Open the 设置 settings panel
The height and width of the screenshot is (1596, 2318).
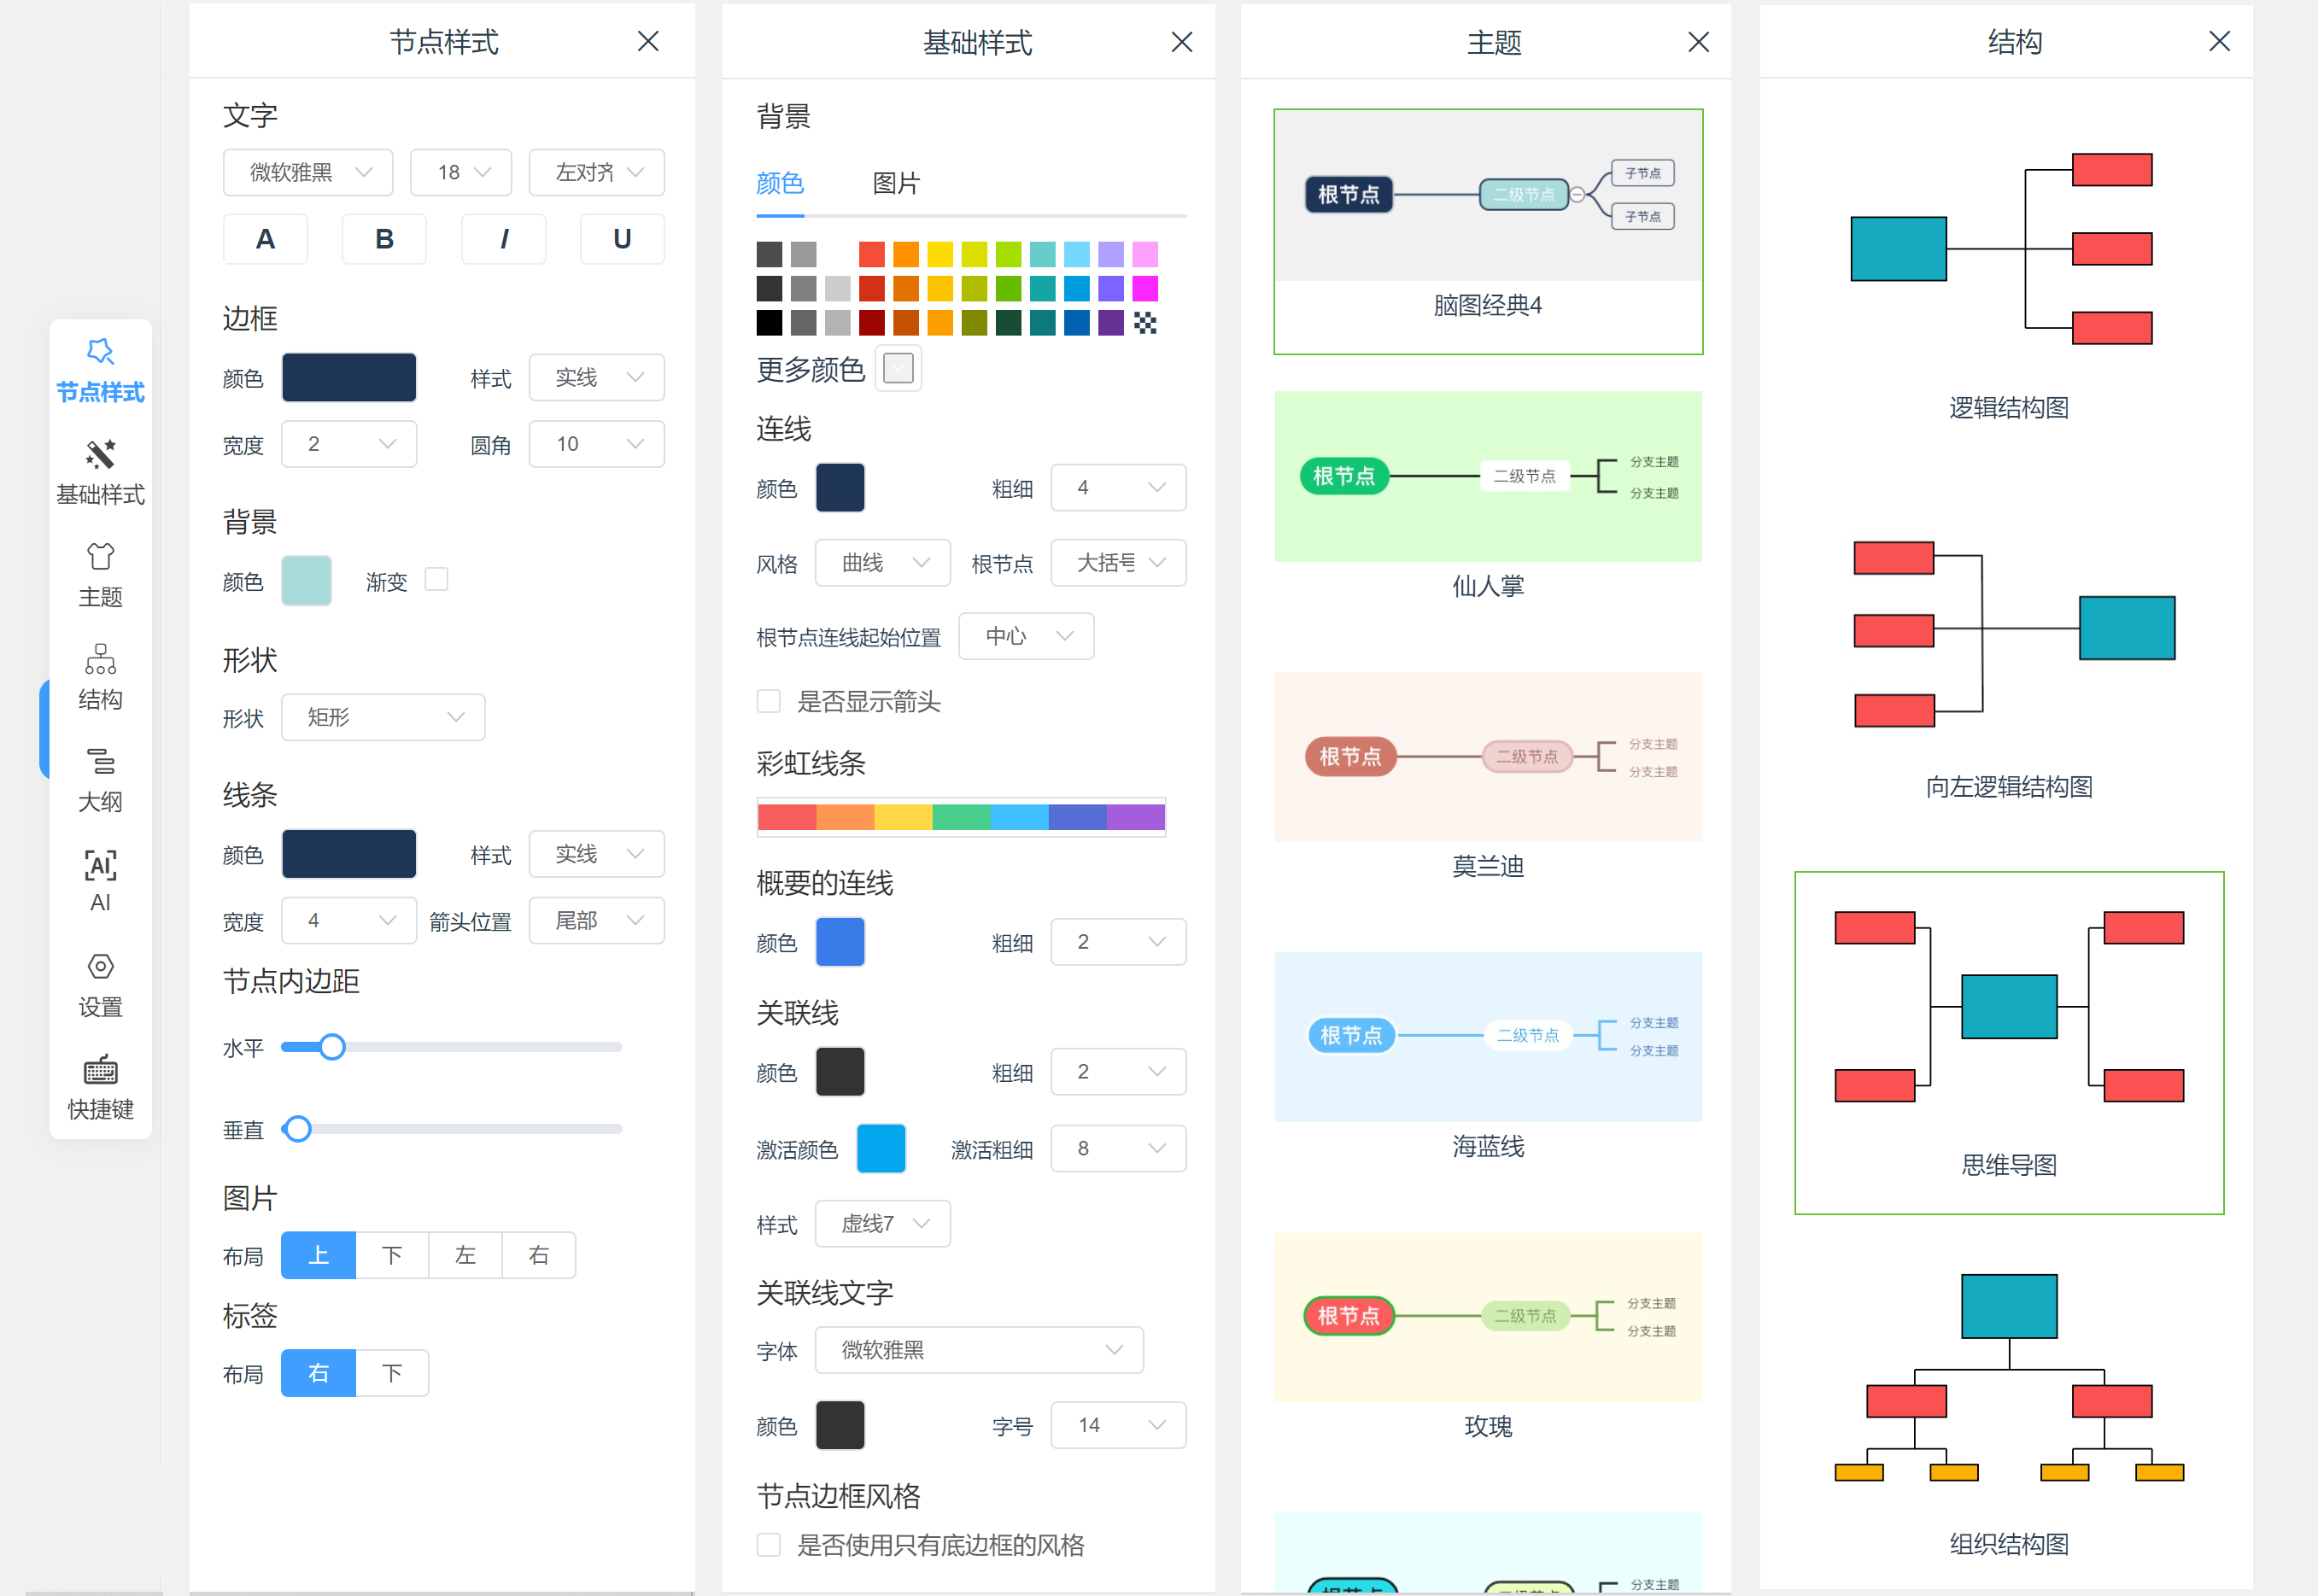(x=100, y=983)
